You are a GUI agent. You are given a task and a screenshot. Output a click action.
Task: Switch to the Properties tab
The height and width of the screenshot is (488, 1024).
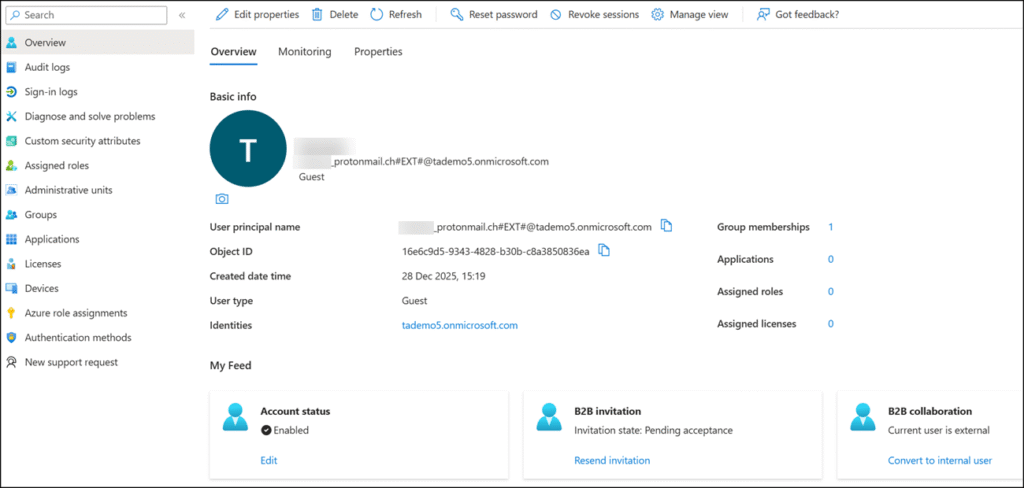378,52
